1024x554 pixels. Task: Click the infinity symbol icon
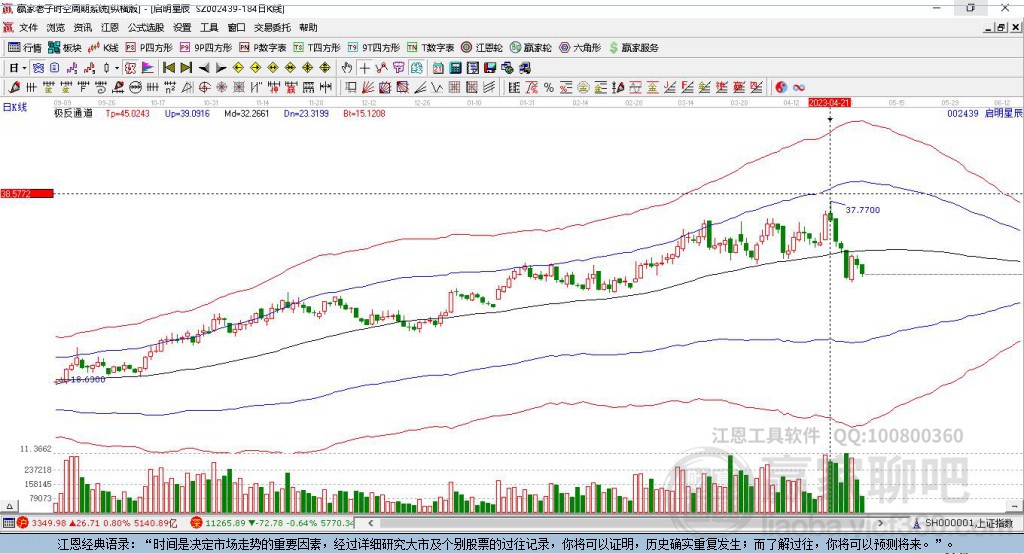coord(799,88)
